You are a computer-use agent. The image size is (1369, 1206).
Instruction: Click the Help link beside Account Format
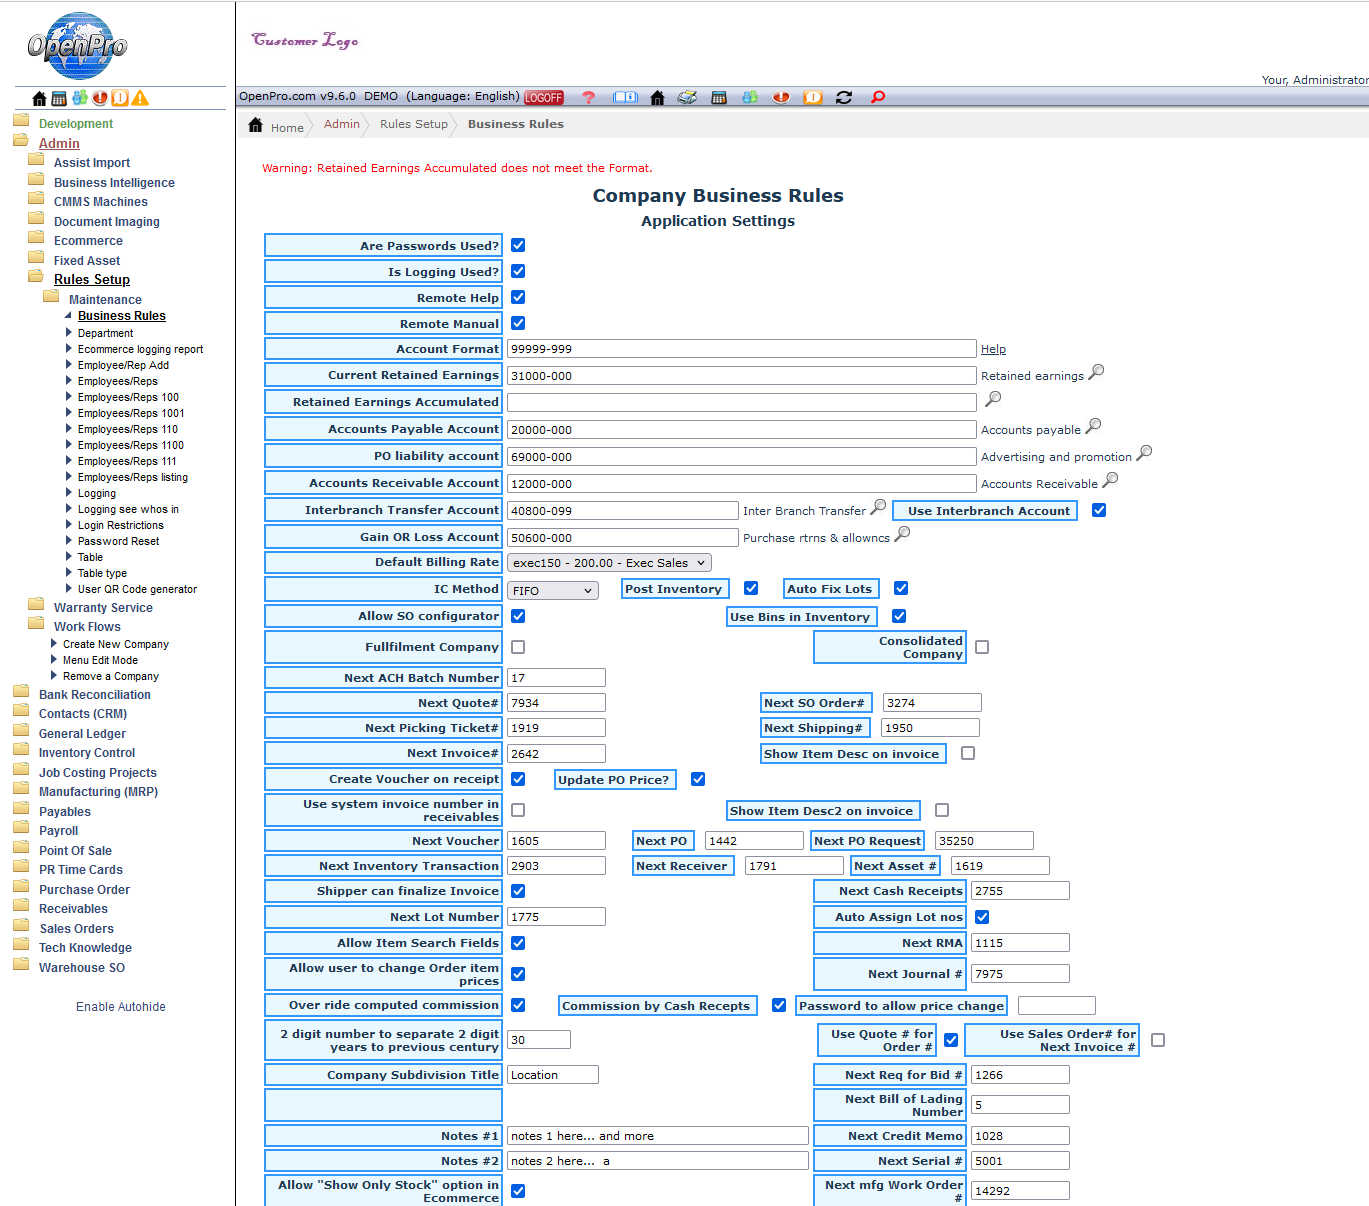point(993,350)
